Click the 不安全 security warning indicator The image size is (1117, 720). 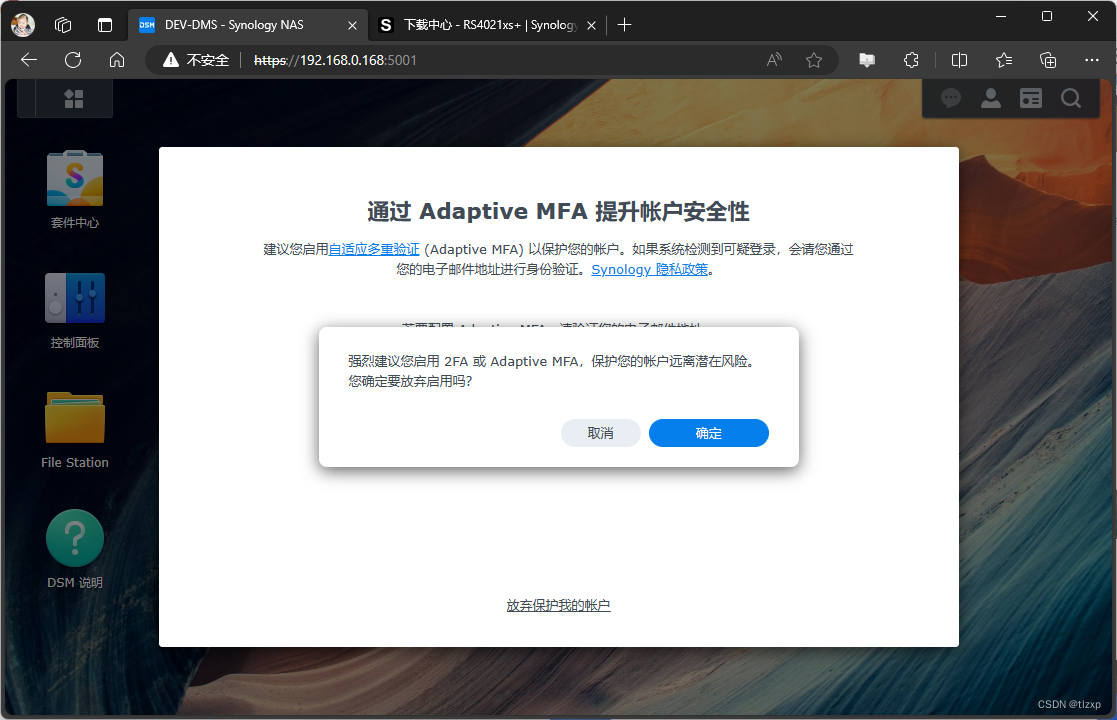196,60
